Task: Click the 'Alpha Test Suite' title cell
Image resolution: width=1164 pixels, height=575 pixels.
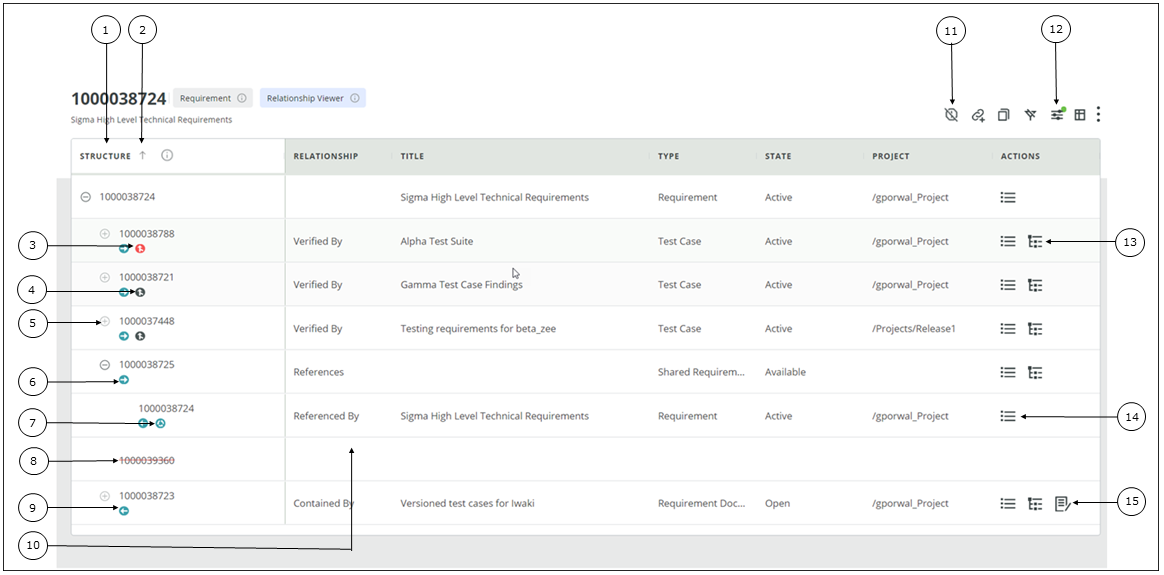Action: tap(436, 241)
